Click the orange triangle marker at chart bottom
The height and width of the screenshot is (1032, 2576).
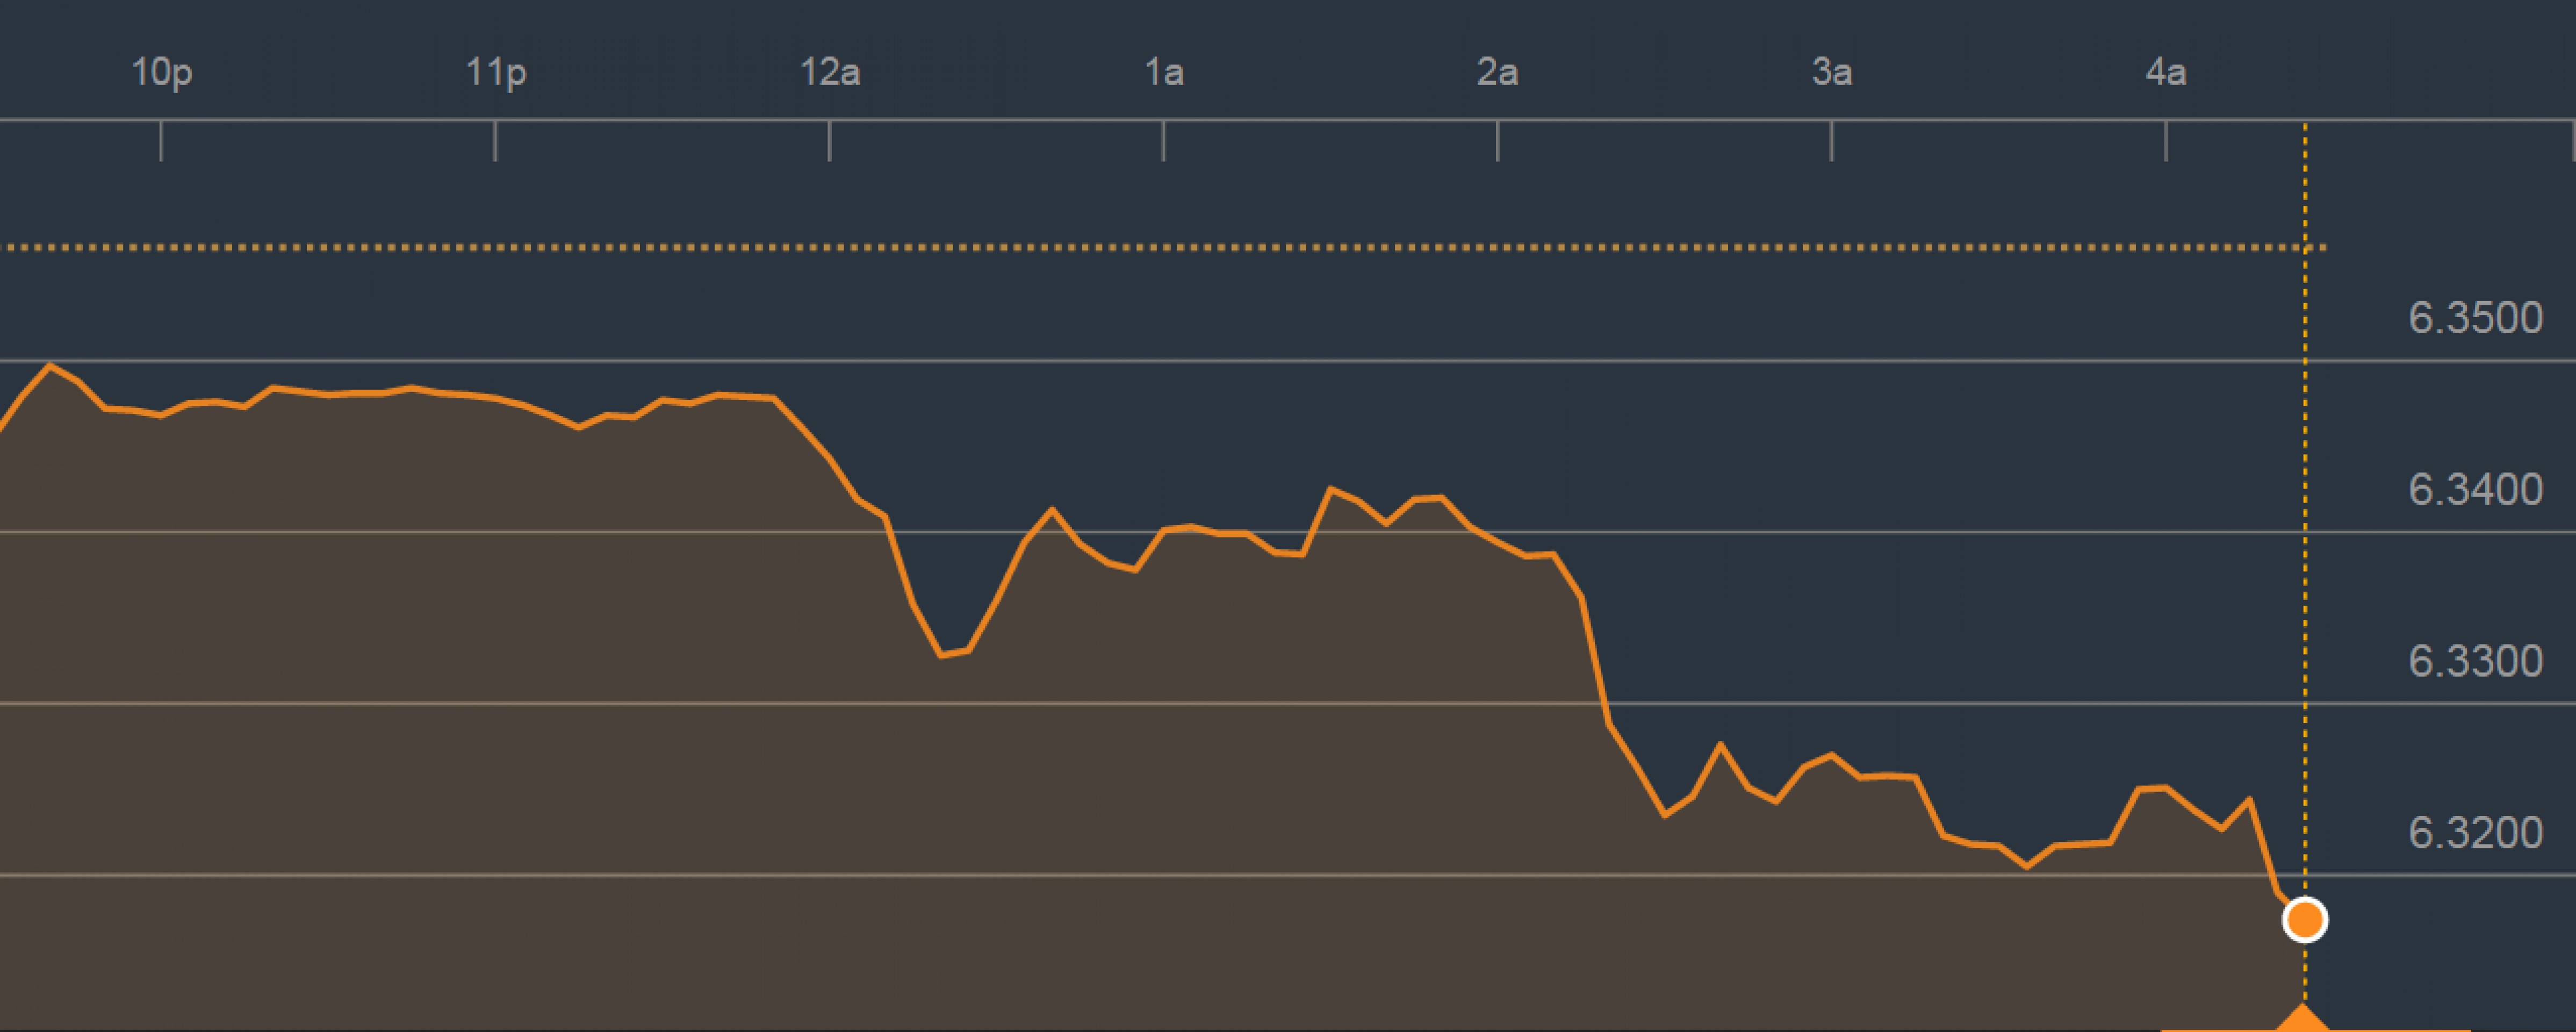pyautogui.click(x=2304, y=1018)
